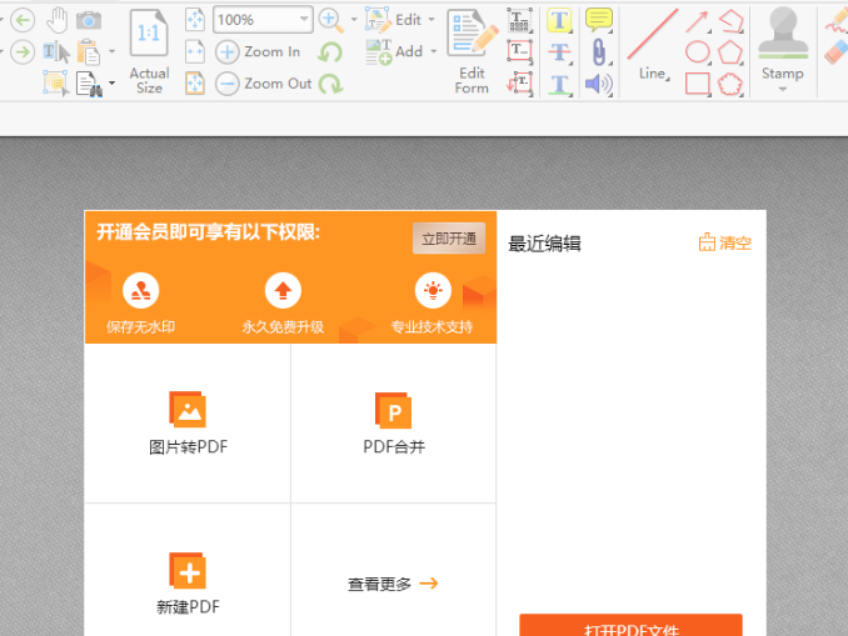Screen dimensions: 848x636
Task: Click the 立即开通 button
Action: tap(449, 238)
